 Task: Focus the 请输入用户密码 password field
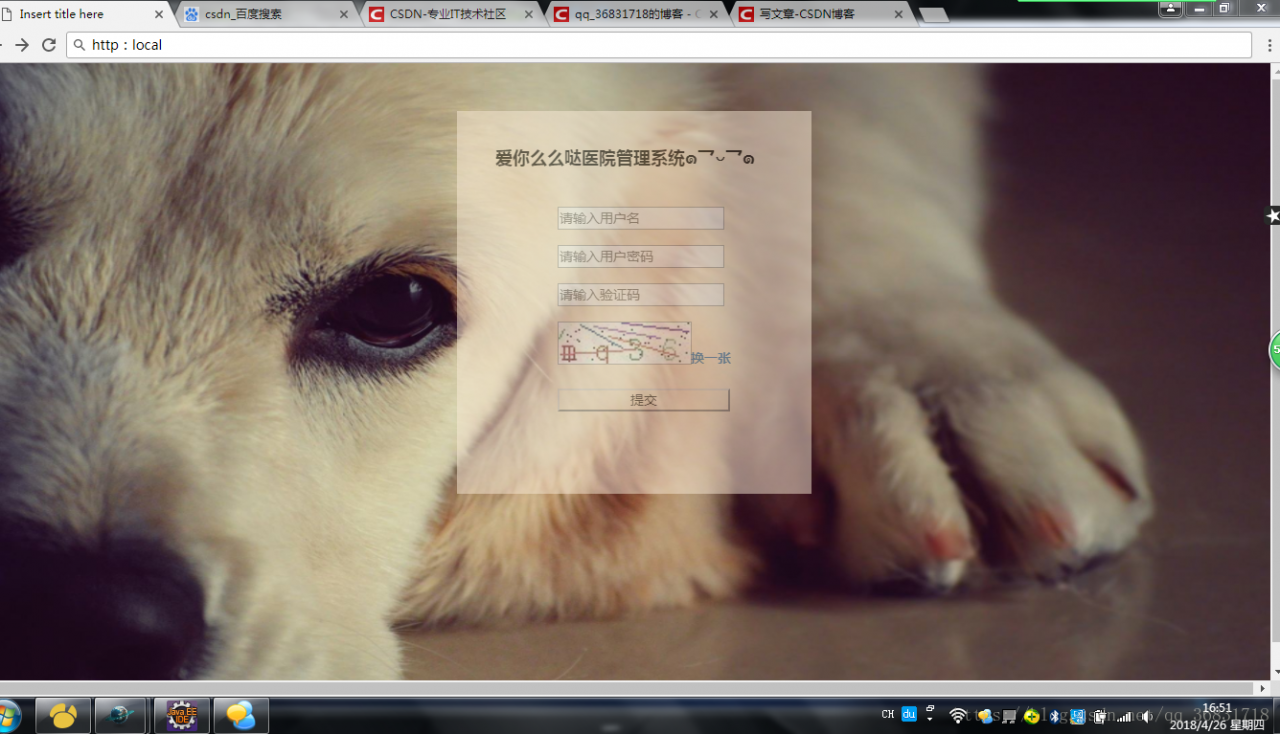coord(640,257)
